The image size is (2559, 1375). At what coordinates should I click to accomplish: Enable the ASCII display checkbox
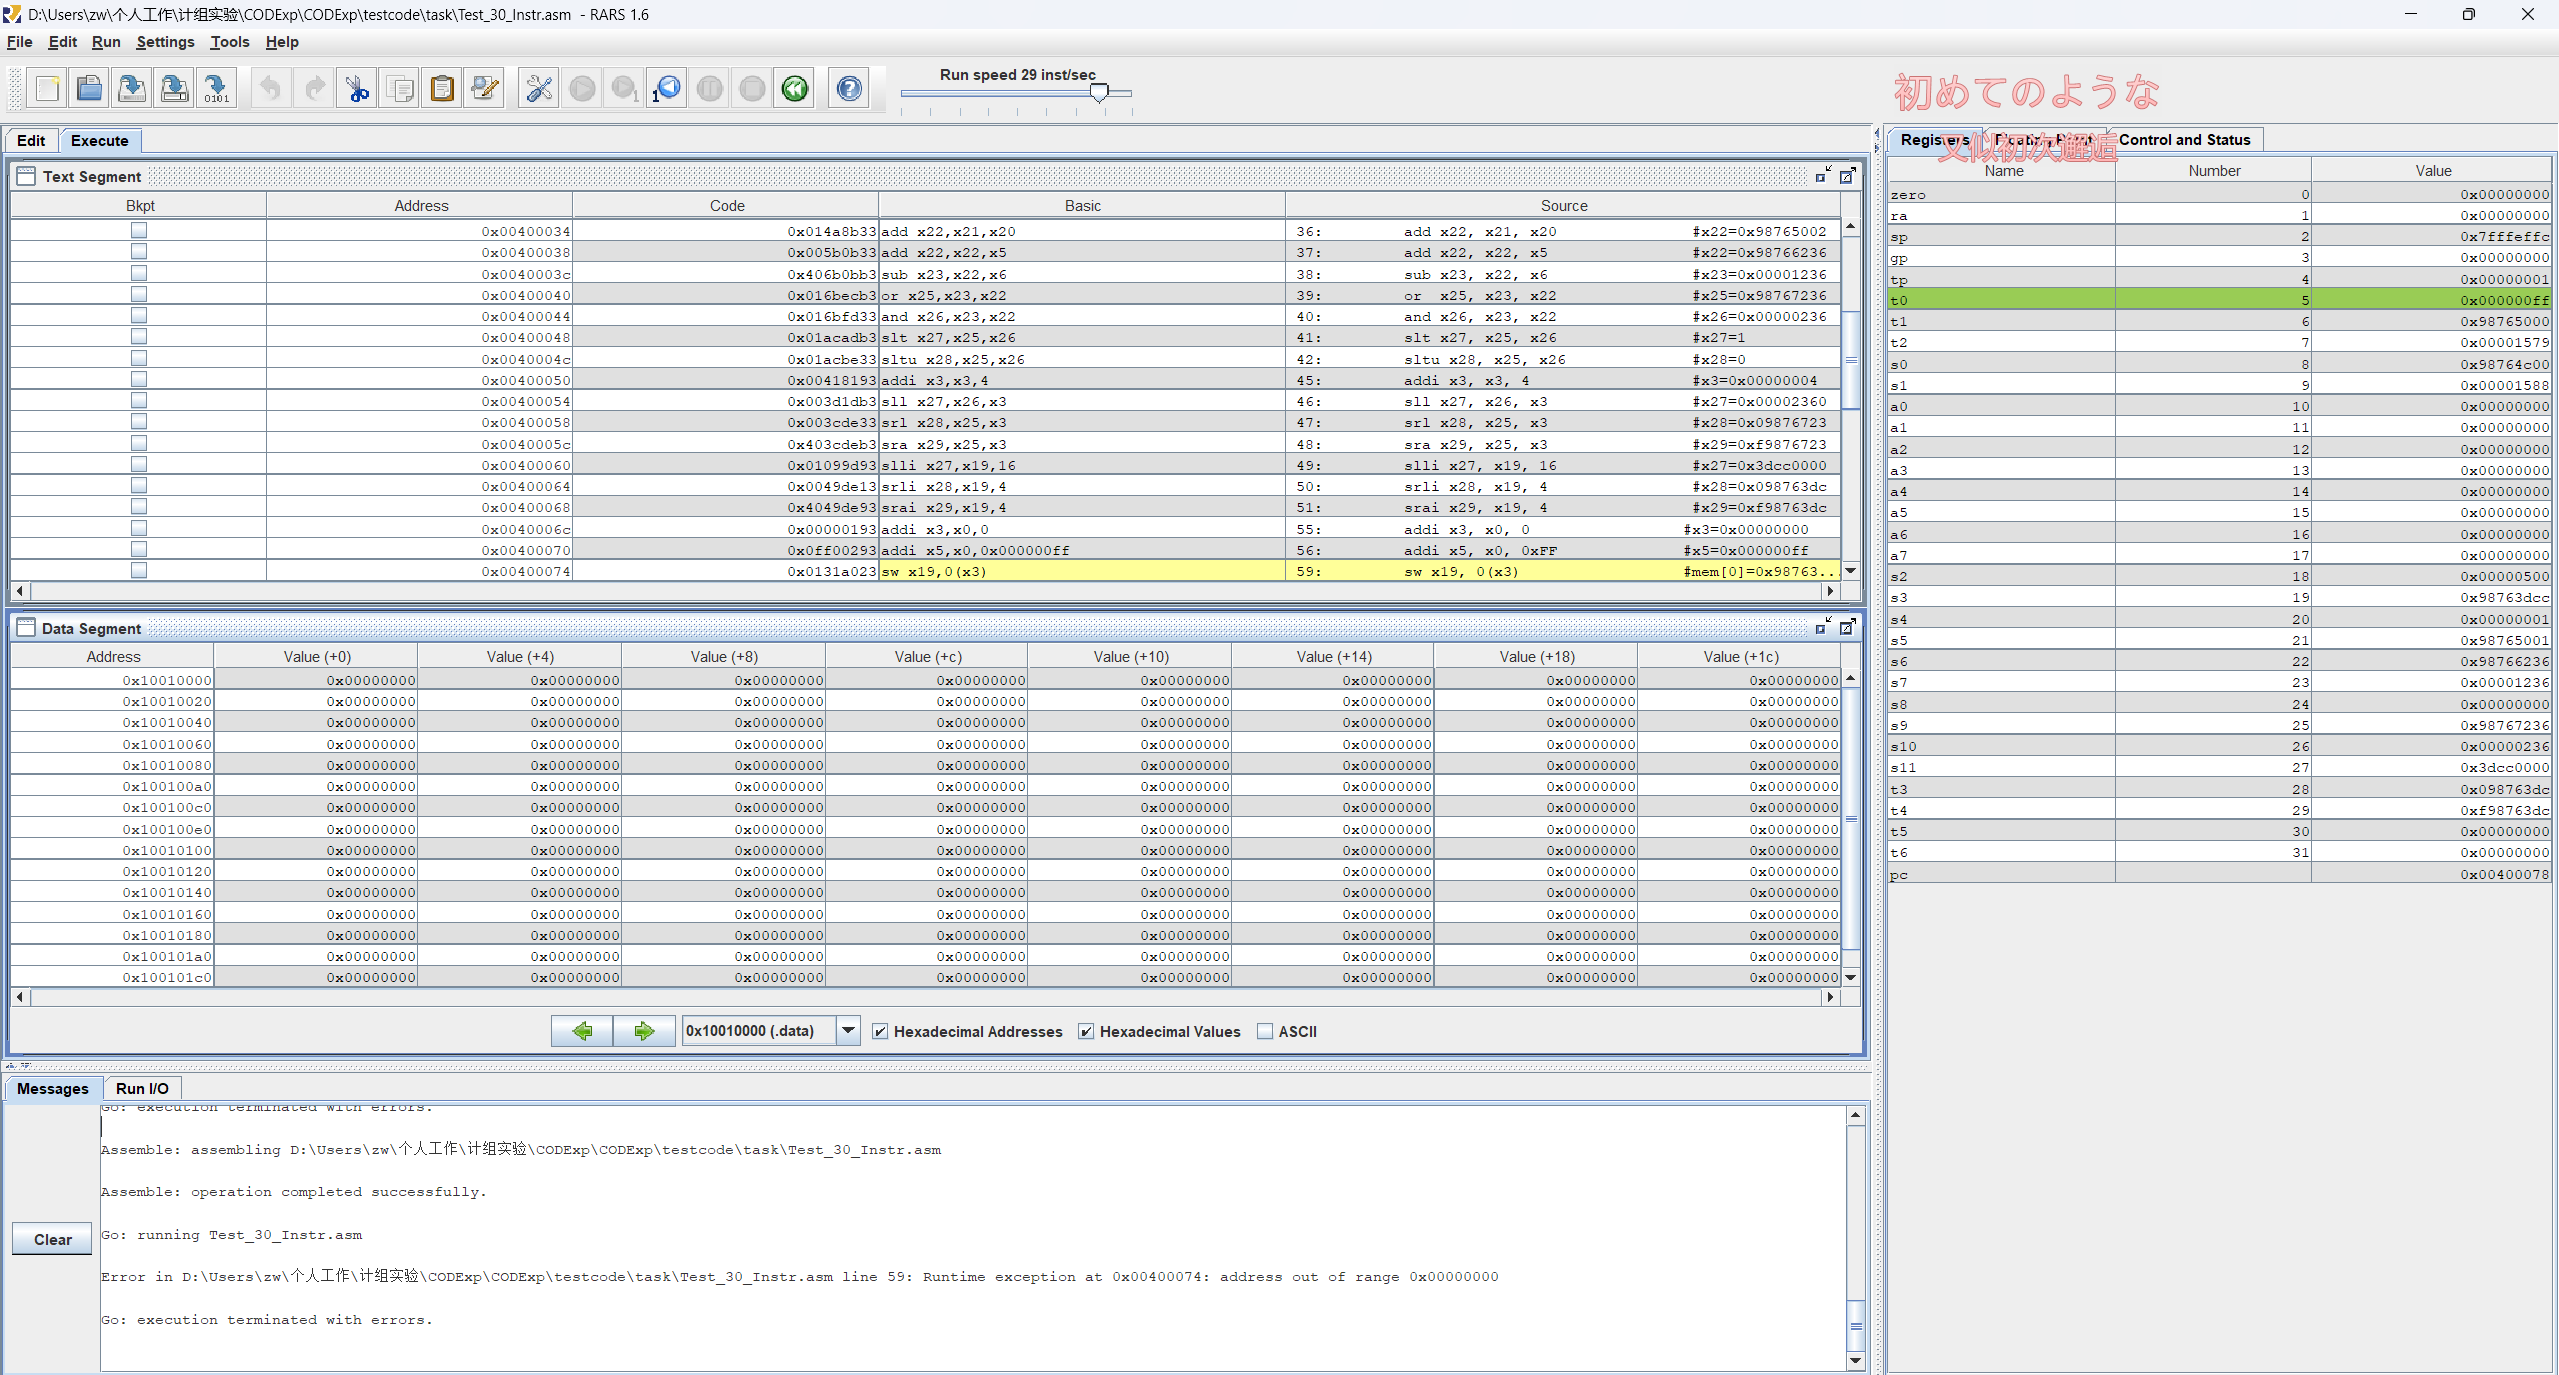pos(1265,1031)
